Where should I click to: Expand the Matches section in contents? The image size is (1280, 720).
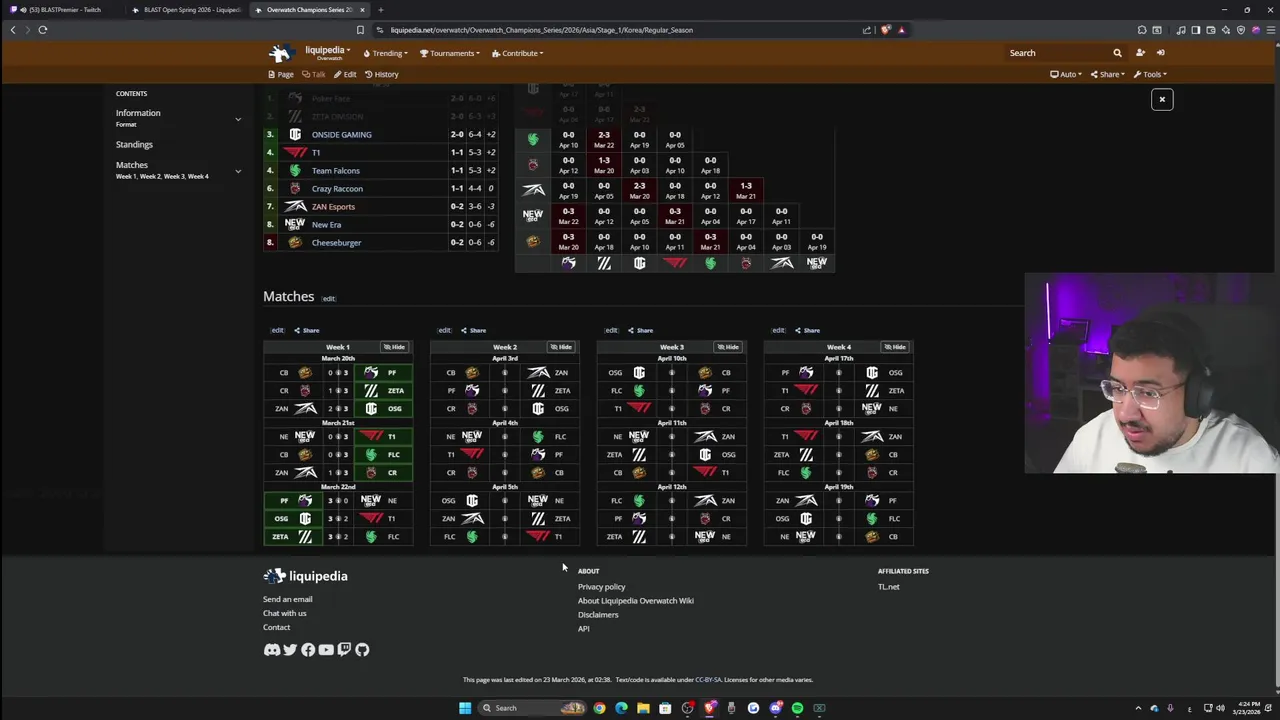(238, 171)
